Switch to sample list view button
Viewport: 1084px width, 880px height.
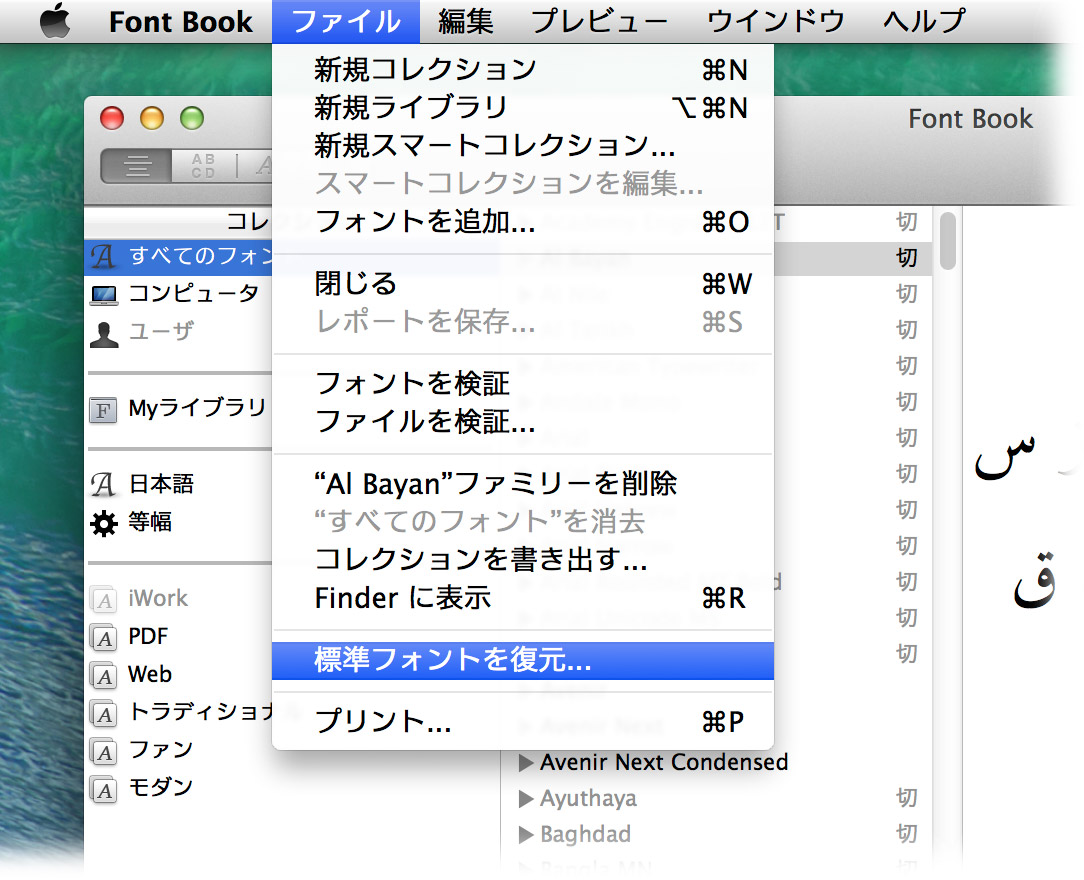[137, 166]
